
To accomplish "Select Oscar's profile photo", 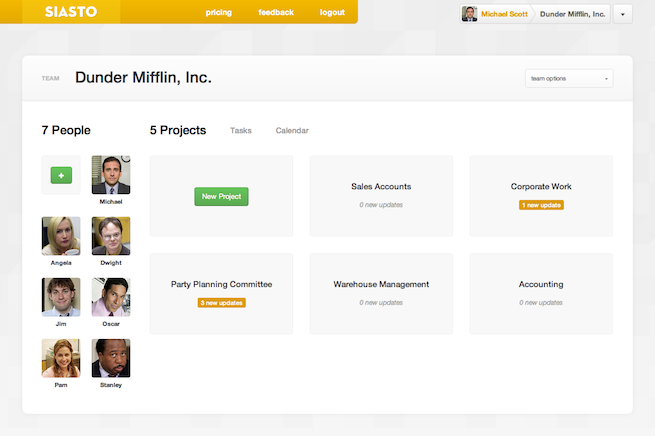I will pos(111,297).
